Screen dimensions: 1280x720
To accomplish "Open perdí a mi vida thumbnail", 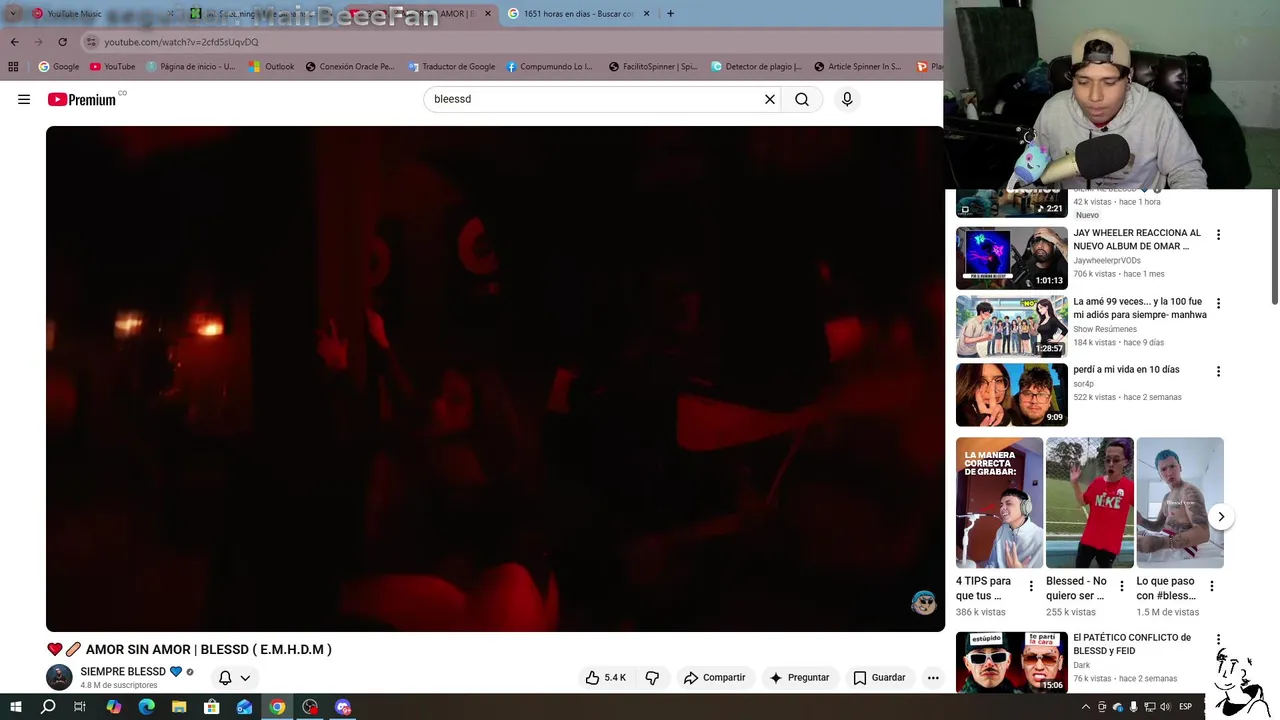I will pos(1011,395).
